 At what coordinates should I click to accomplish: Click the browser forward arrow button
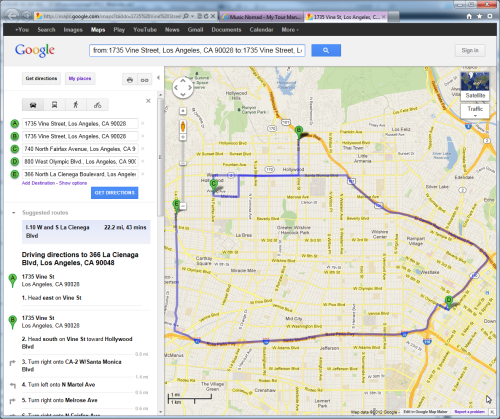click(27, 16)
